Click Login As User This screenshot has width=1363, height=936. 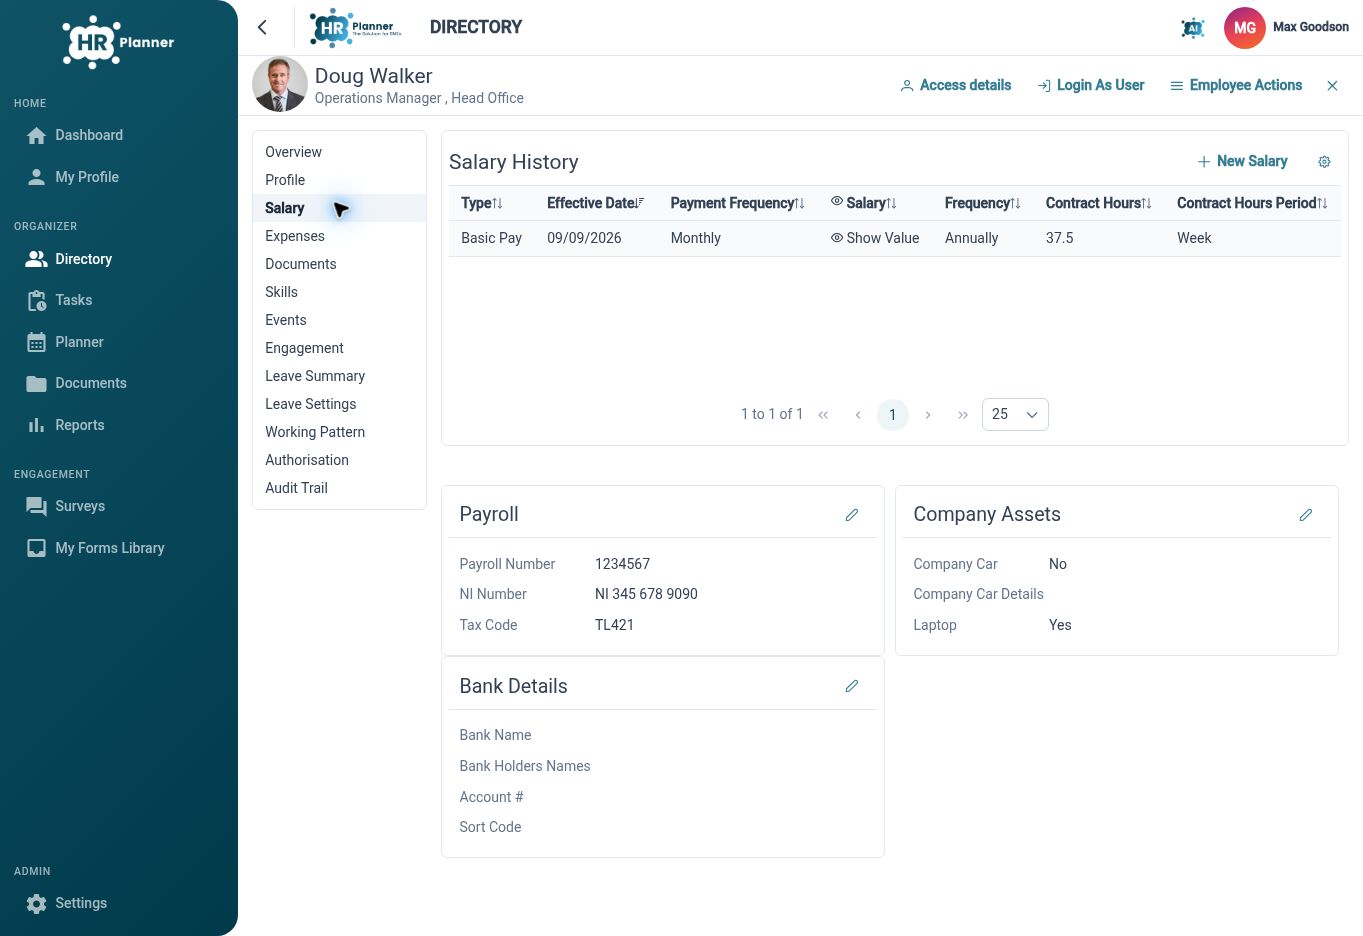point(1090,86)
